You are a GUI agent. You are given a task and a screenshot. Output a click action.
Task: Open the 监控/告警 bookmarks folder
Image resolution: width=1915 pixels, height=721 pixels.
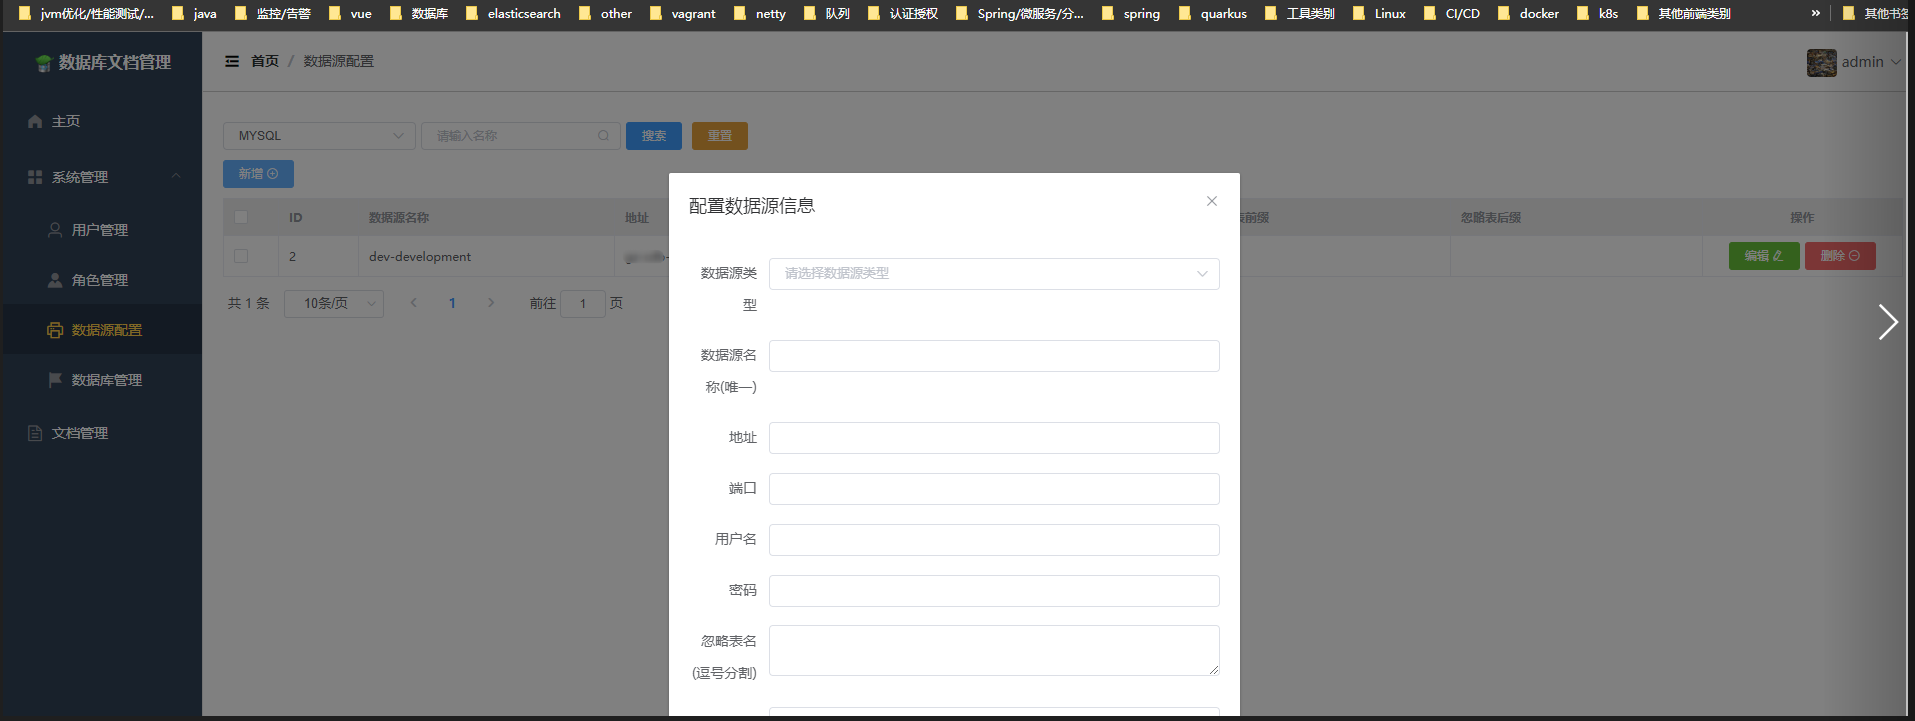[x=272, y=13]
